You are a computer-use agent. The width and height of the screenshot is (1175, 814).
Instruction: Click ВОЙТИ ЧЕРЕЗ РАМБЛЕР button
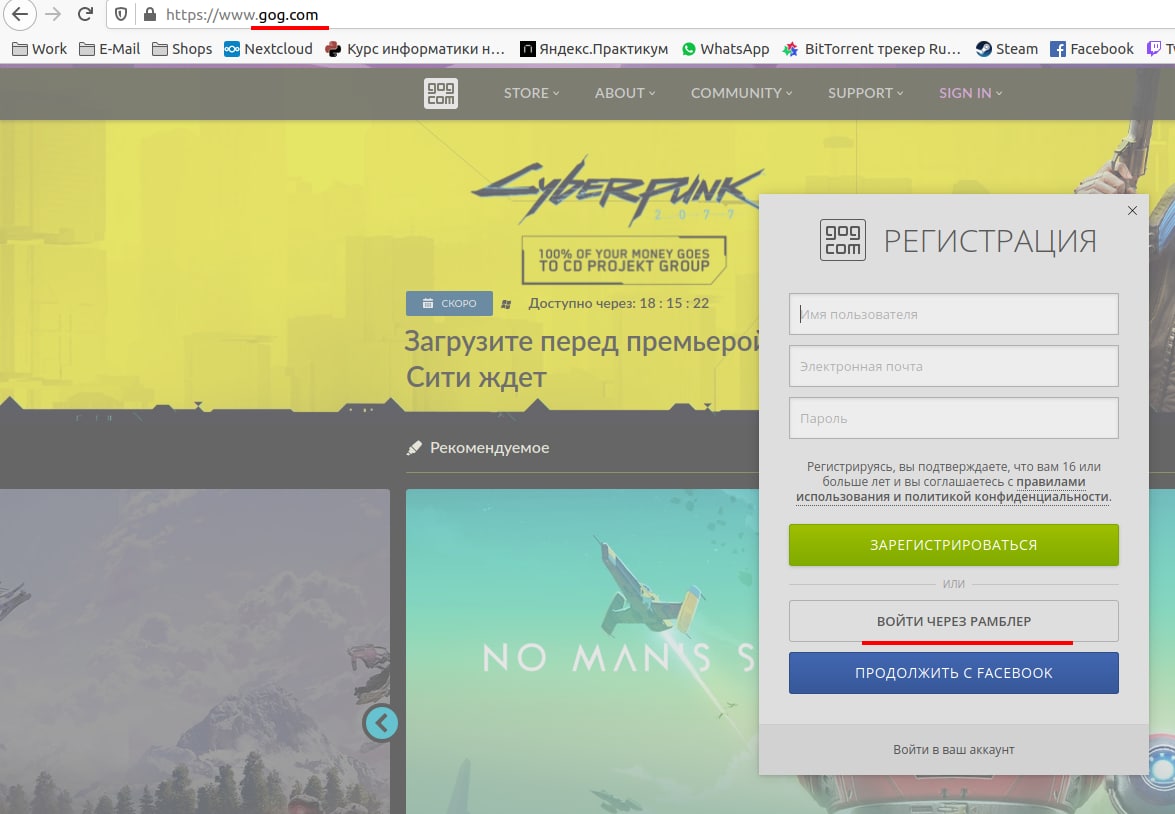(x=953, y=621)
